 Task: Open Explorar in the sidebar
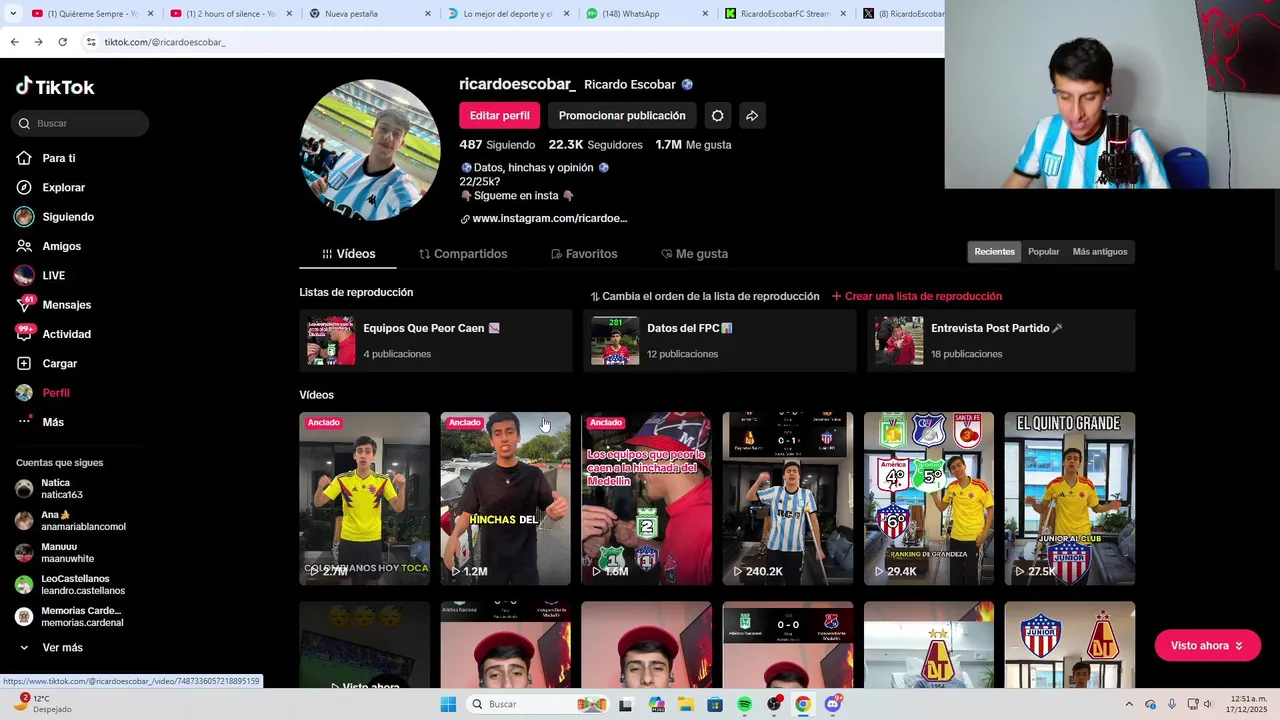[63, 187]
